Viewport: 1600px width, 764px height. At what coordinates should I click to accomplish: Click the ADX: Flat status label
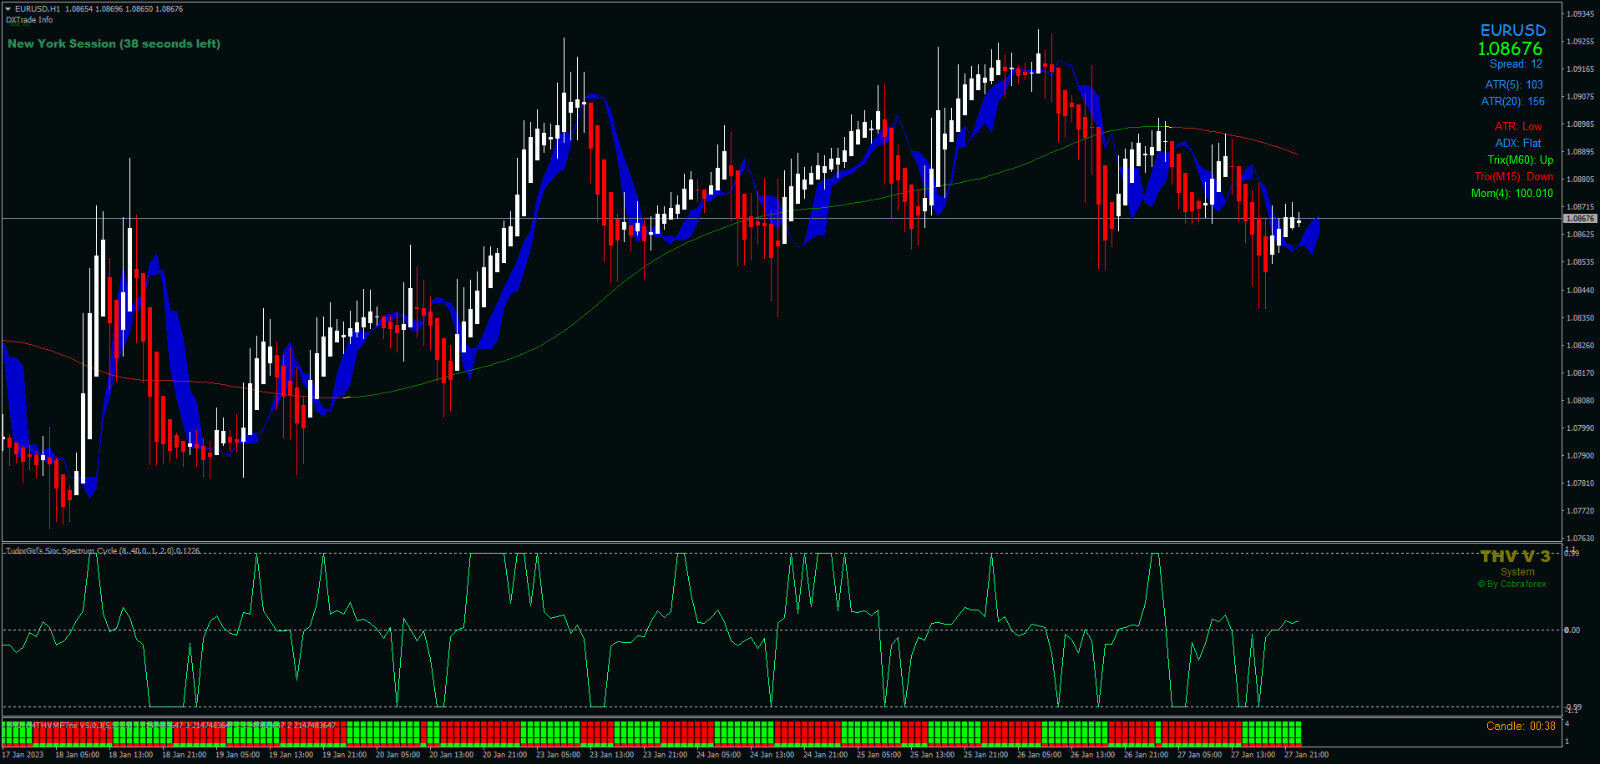pyautogui.click(x=1518, y=143)
